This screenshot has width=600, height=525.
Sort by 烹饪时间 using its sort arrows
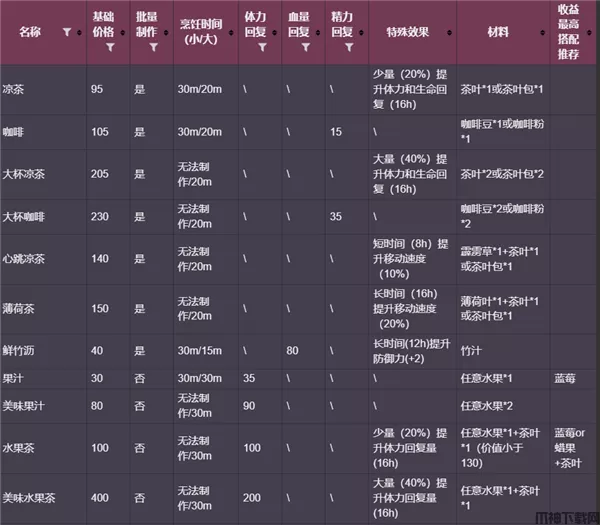tap(231, 33)
